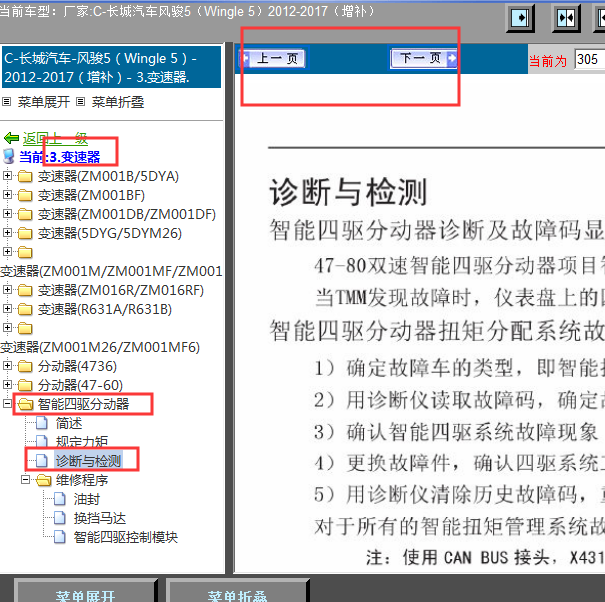Expand 变速器(ZM001BF) node
This screenshot has width=605, height=602.
[x=7, y=194]
